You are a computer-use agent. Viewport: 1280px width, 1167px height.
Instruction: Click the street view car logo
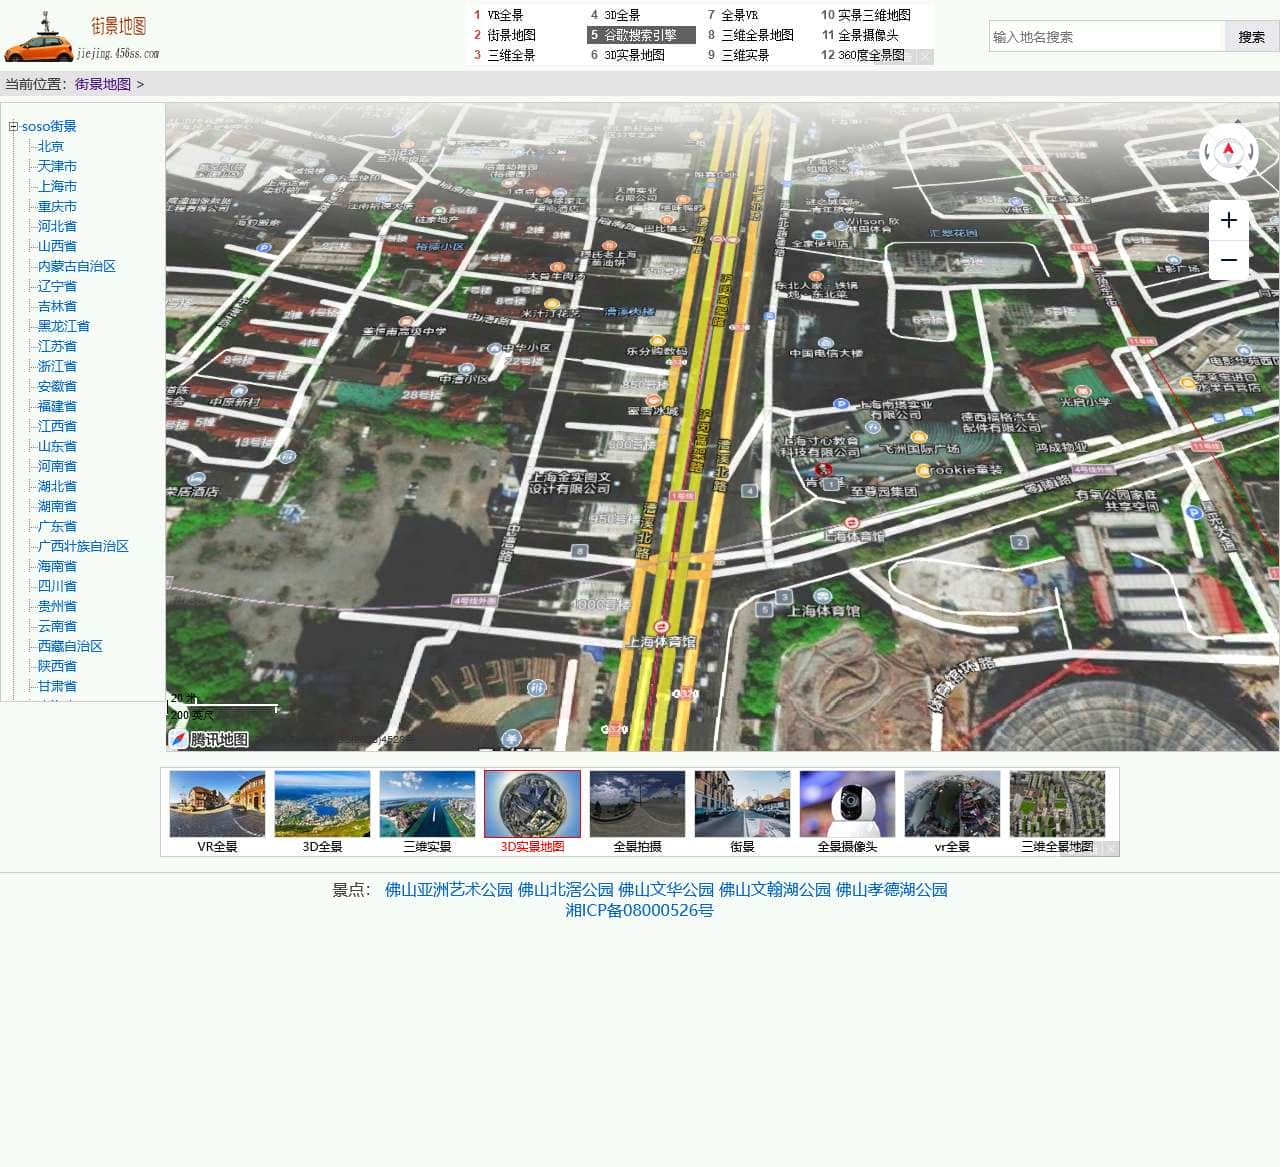[x=81, y=36]
